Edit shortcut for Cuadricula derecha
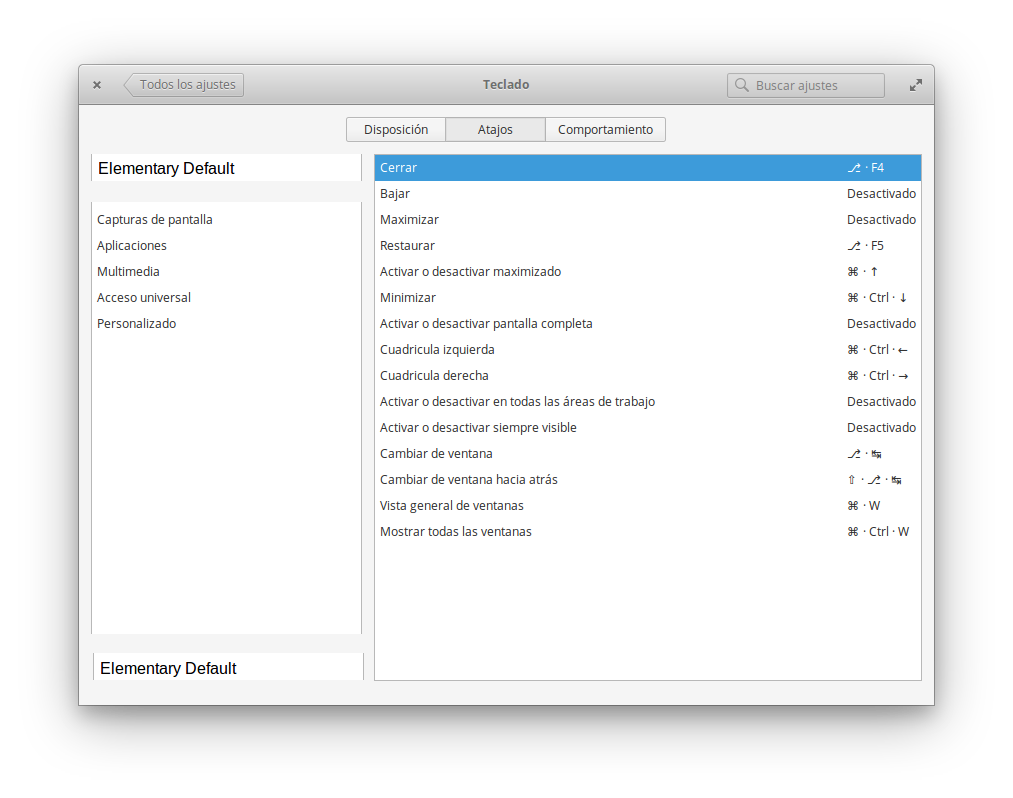Screen dimensions: 1013x798 (x=877, y=375)
